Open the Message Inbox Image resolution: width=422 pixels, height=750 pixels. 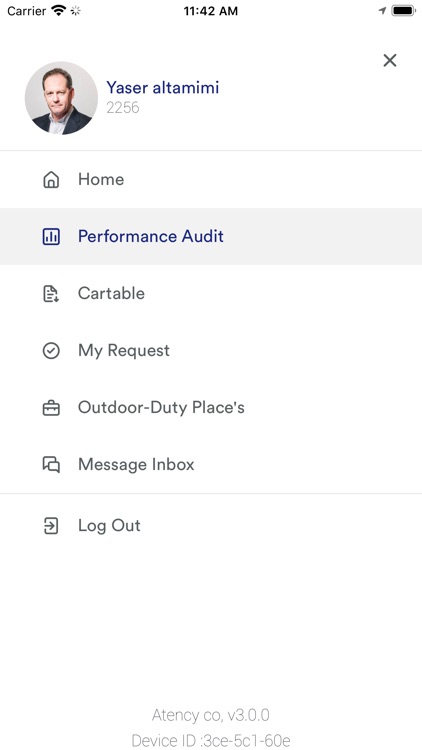coord(211,464)
